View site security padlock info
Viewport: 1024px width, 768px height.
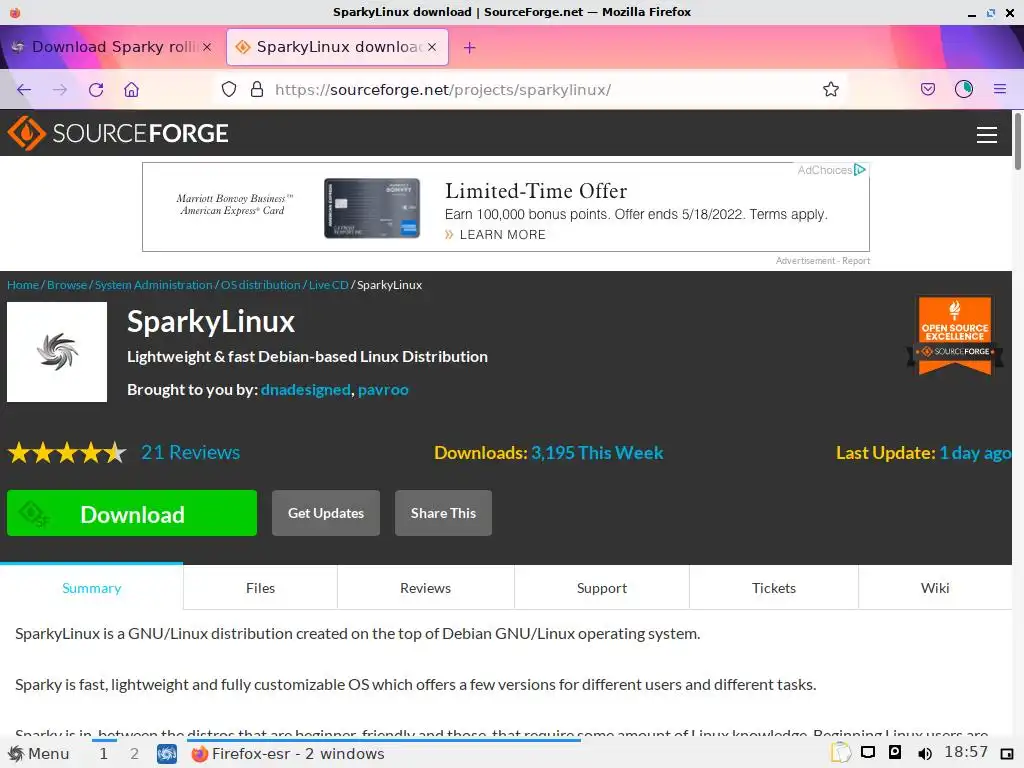point(257,89)
